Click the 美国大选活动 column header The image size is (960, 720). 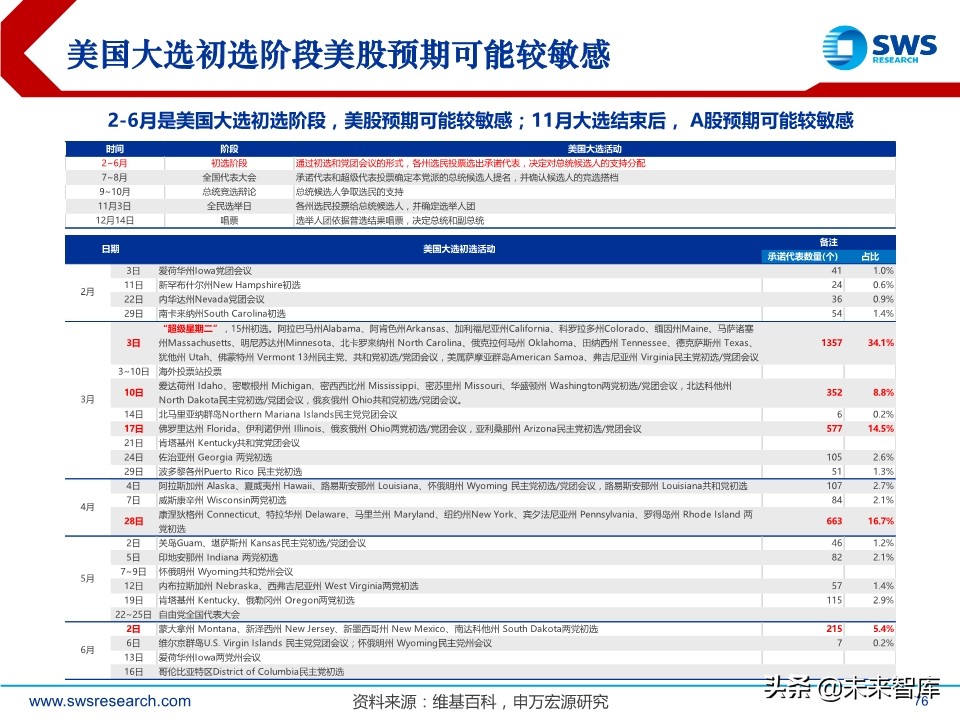click(594, 149)
